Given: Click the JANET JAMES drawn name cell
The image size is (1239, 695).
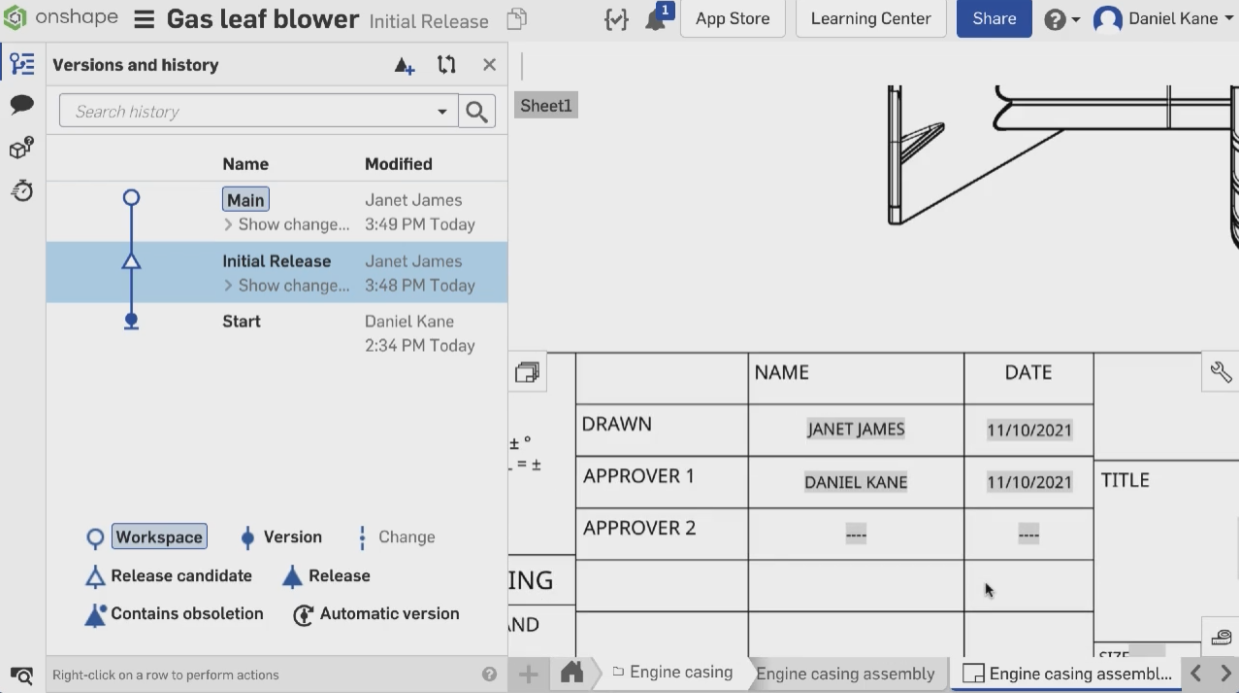Looking at the screenshot, I should tap(856, 429).
